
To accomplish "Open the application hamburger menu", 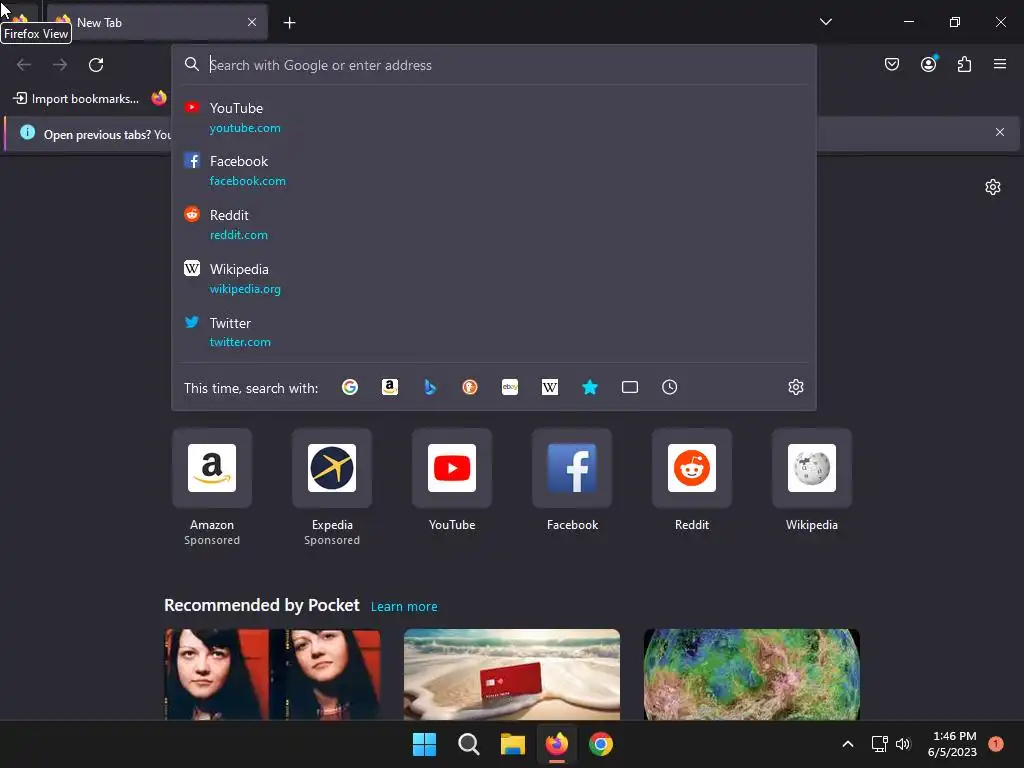I will pos(999,64).
